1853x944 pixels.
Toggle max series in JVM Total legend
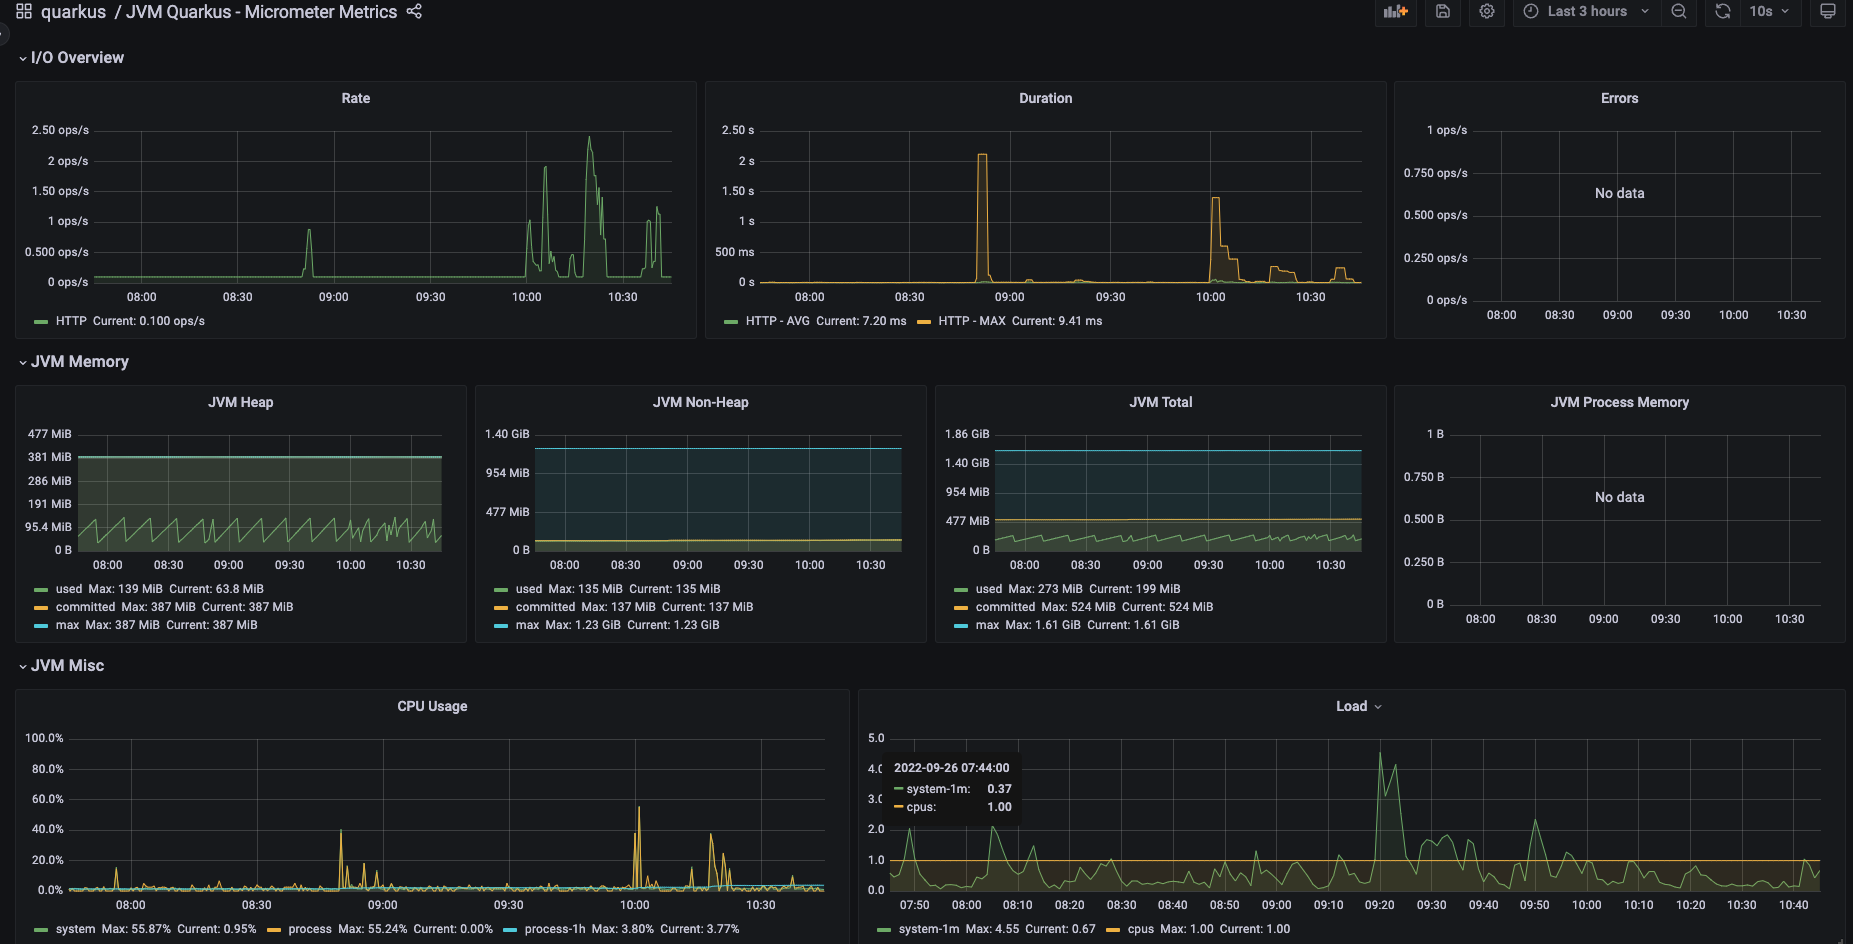tap(987, 625)
